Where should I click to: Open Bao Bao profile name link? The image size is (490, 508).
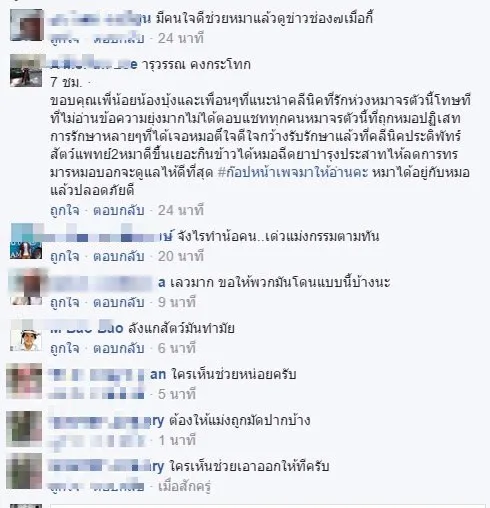coord(87,328)
